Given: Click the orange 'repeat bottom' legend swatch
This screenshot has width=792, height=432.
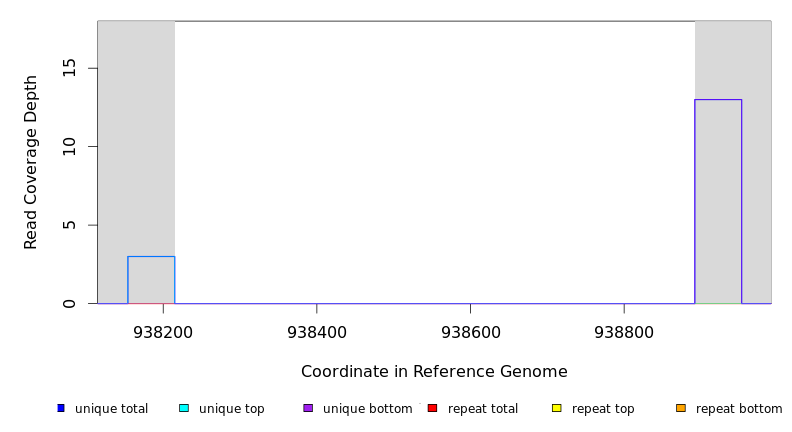Looking at the screenshot, I should coord(681,408).
